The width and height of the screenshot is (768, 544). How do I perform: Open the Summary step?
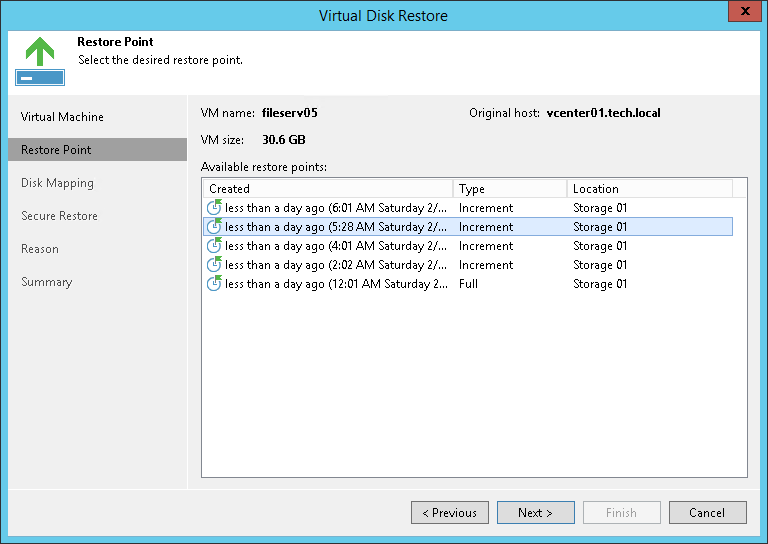[46, 282]
